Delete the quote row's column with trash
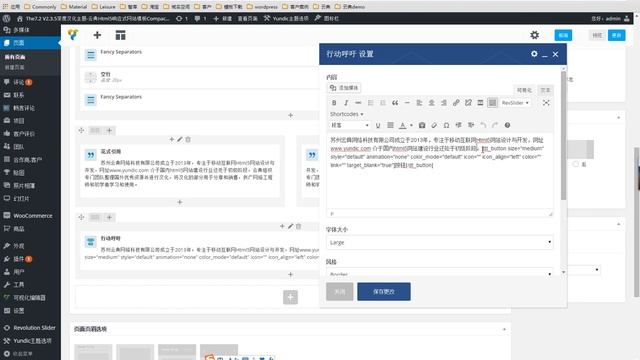This screenshot has width=640, height=360. pyautogui.click(x=188, y=140)
